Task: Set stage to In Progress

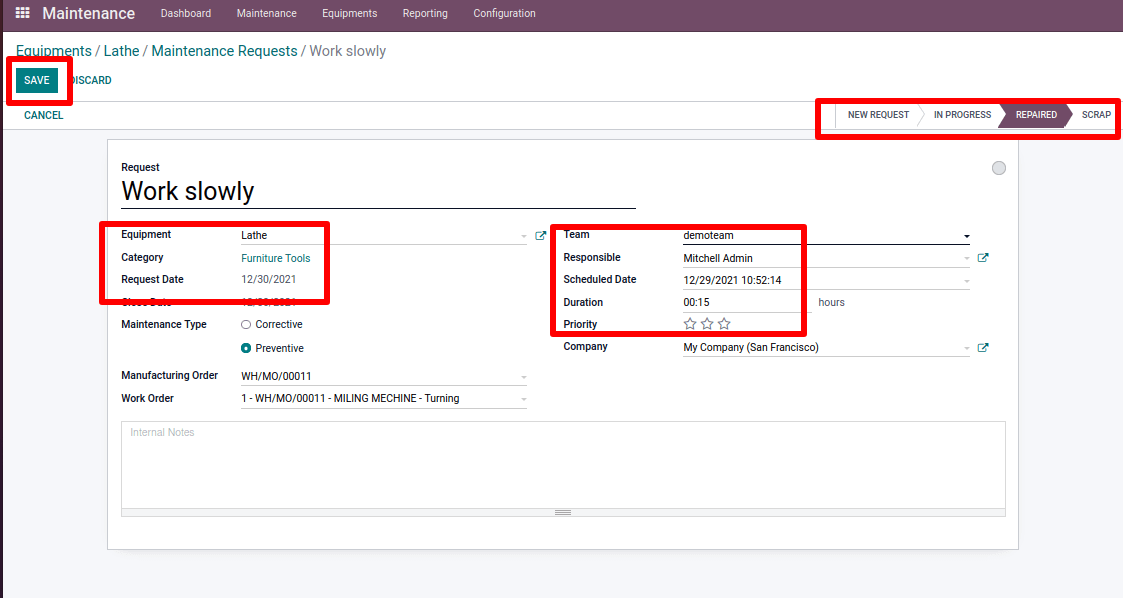Action: point(961,115)
